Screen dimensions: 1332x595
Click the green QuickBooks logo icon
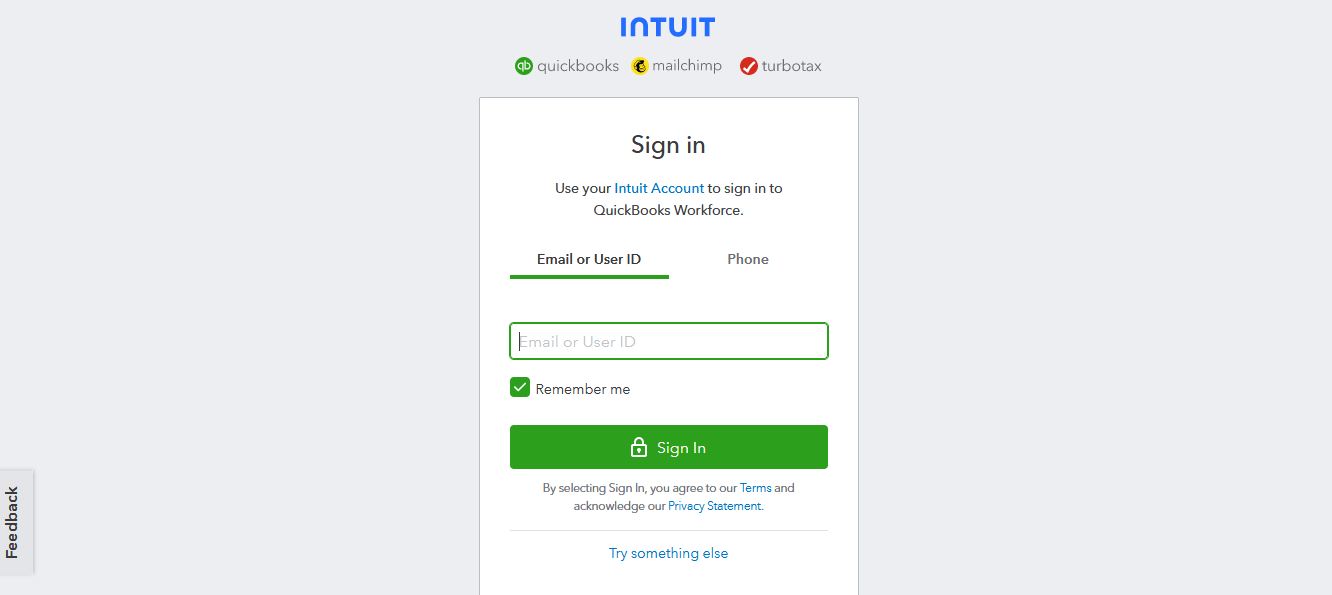[524, 66]
